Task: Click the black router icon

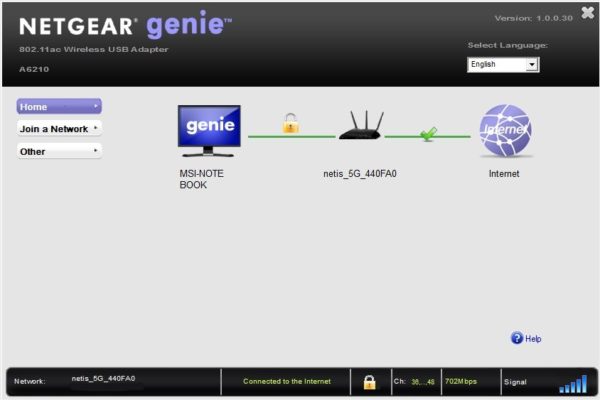Action: (361, 125)
